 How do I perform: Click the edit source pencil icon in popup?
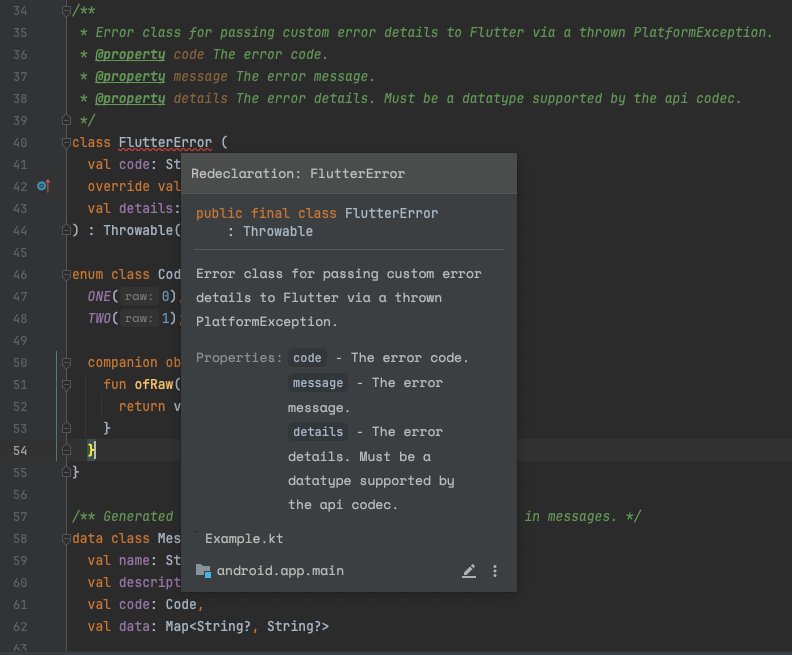point(469,571)
